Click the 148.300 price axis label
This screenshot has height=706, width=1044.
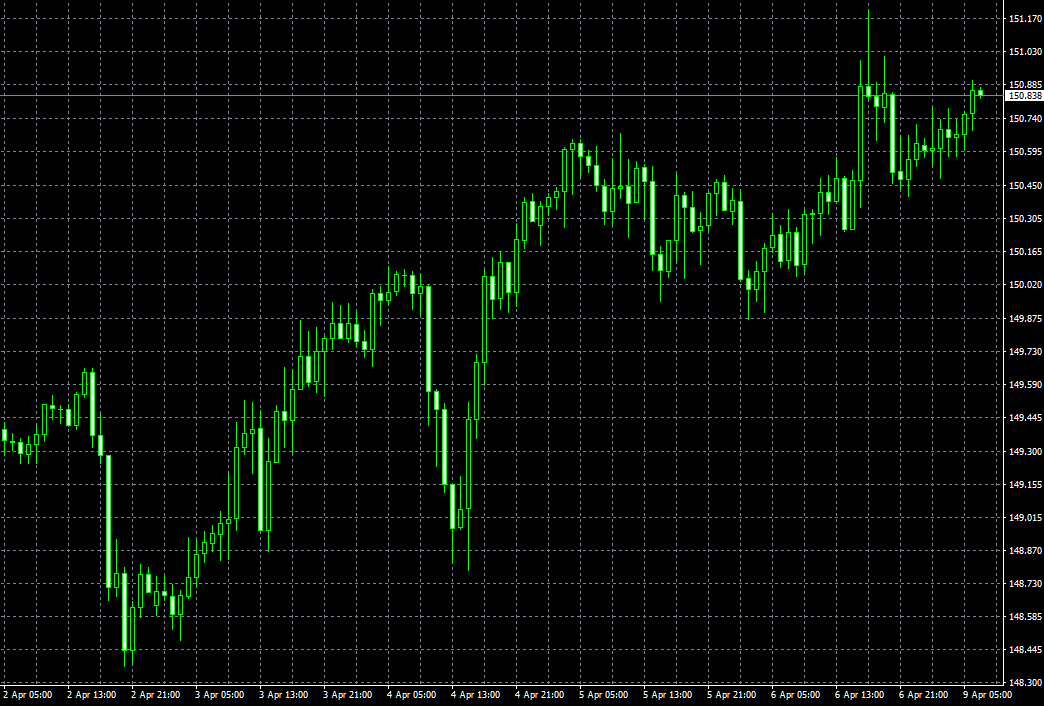tap(1025, 683)
